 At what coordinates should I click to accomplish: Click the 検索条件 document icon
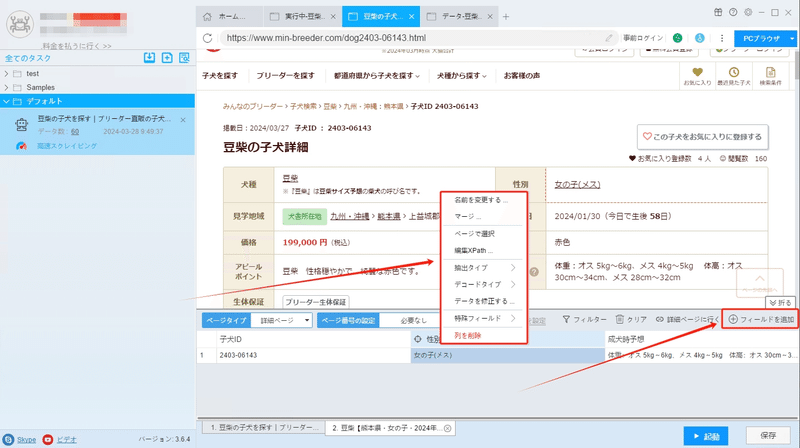770,72
